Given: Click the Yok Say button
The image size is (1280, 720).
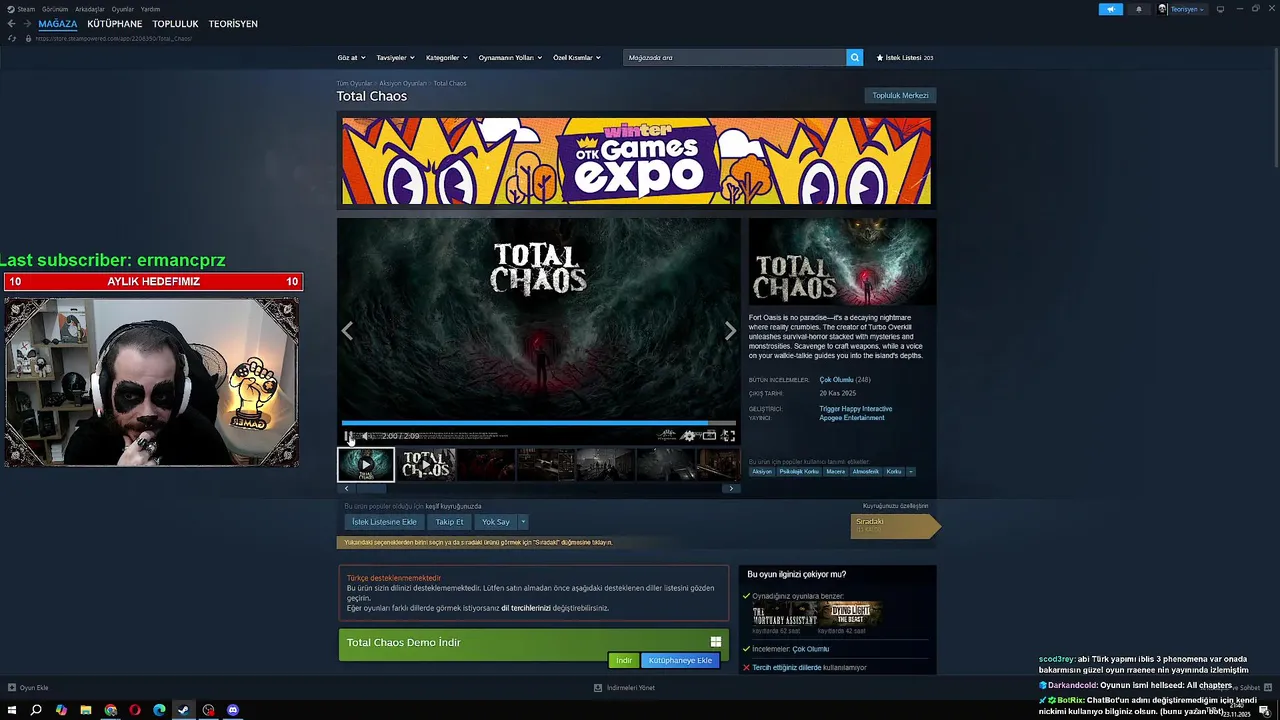Looking at the screenshot, I should point(495,522).
